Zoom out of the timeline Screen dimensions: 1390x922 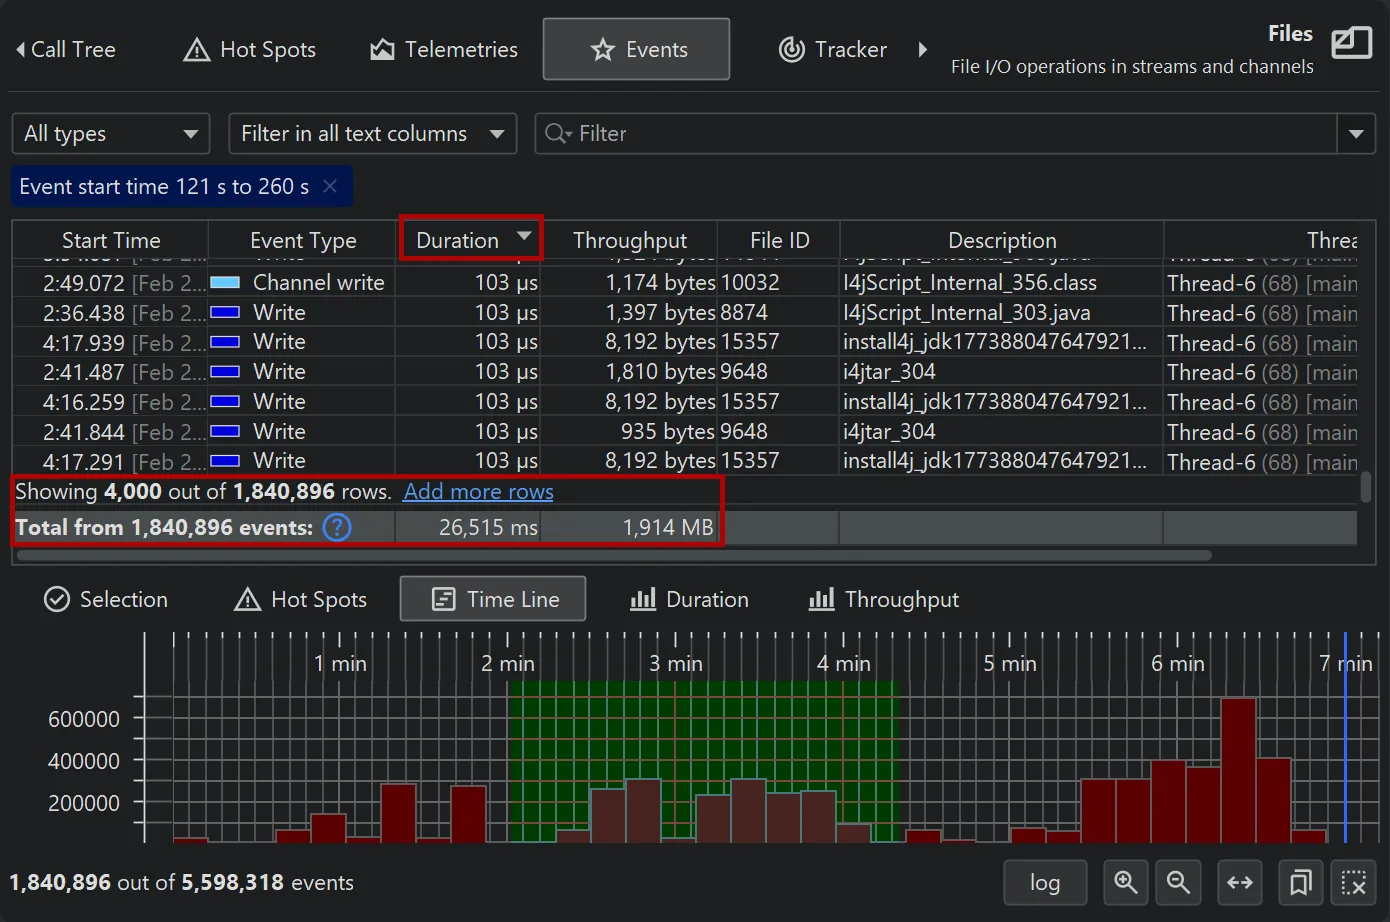point(1178,883)
